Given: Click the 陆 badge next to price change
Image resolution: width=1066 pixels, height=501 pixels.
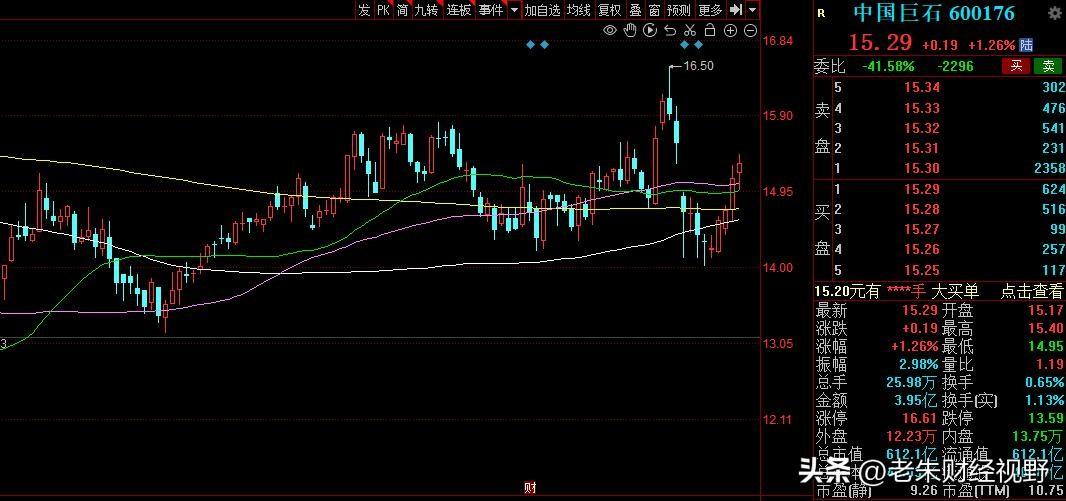Looking at the screenshot, I should coord(1027,45).
